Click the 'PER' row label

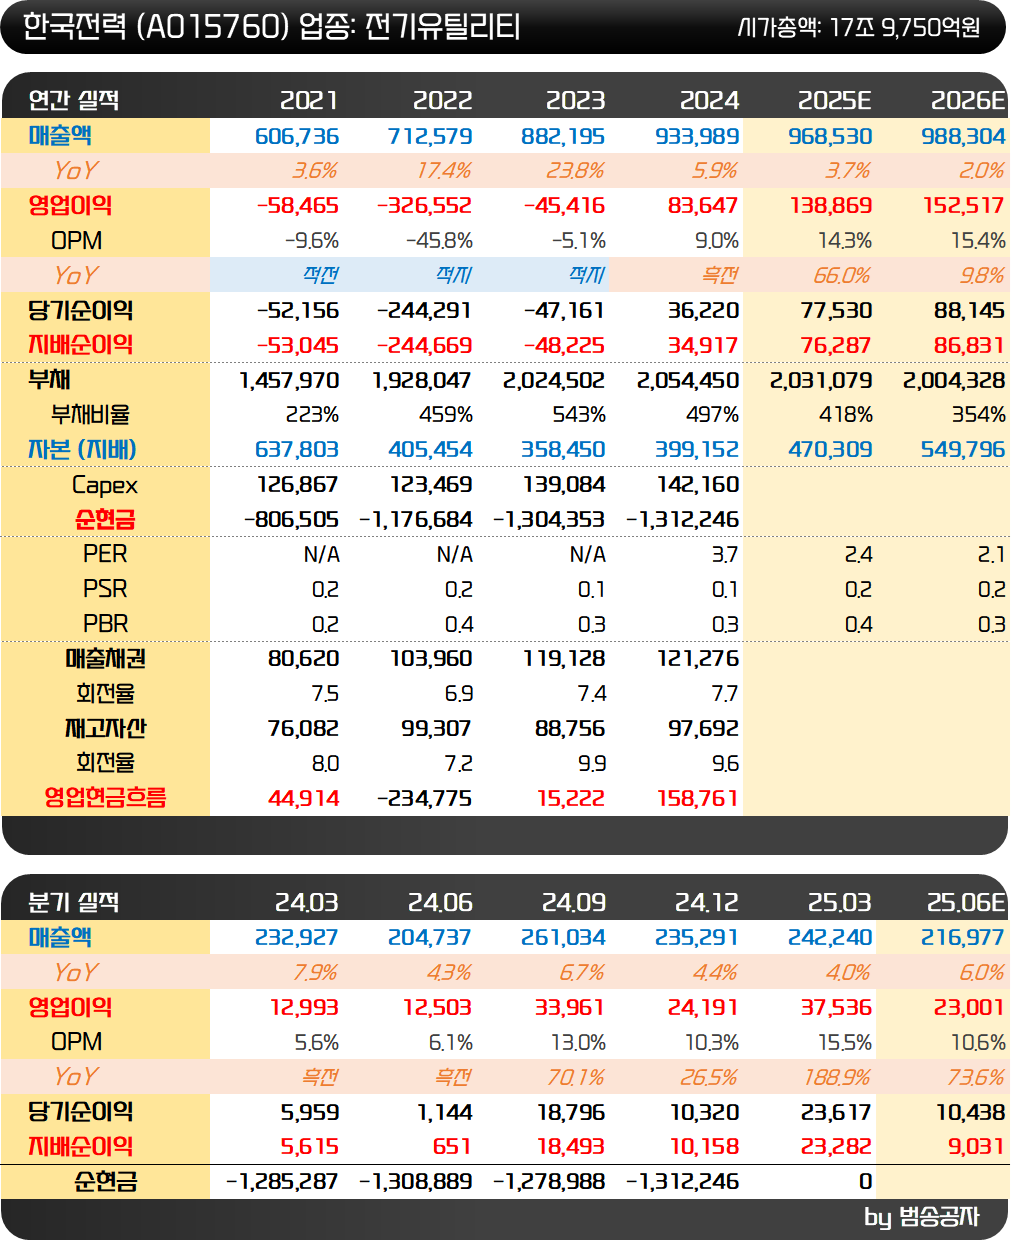[105, 554]
